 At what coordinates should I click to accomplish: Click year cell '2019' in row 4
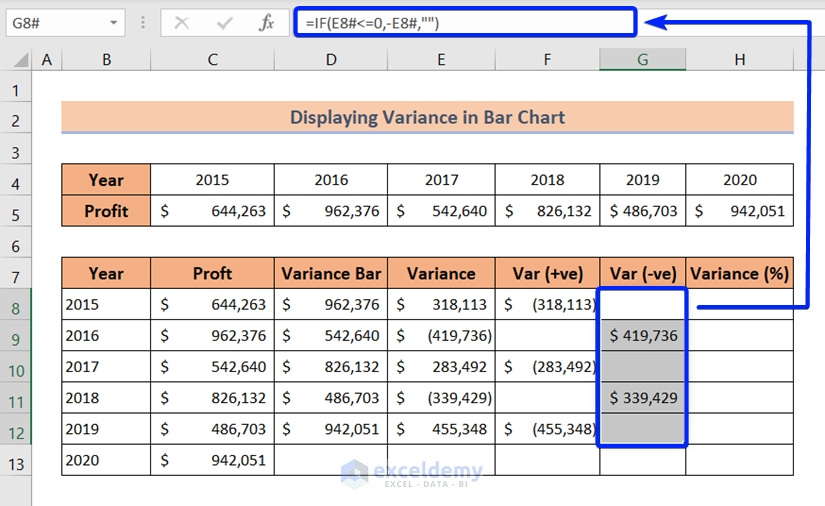(x=642, y=180)
